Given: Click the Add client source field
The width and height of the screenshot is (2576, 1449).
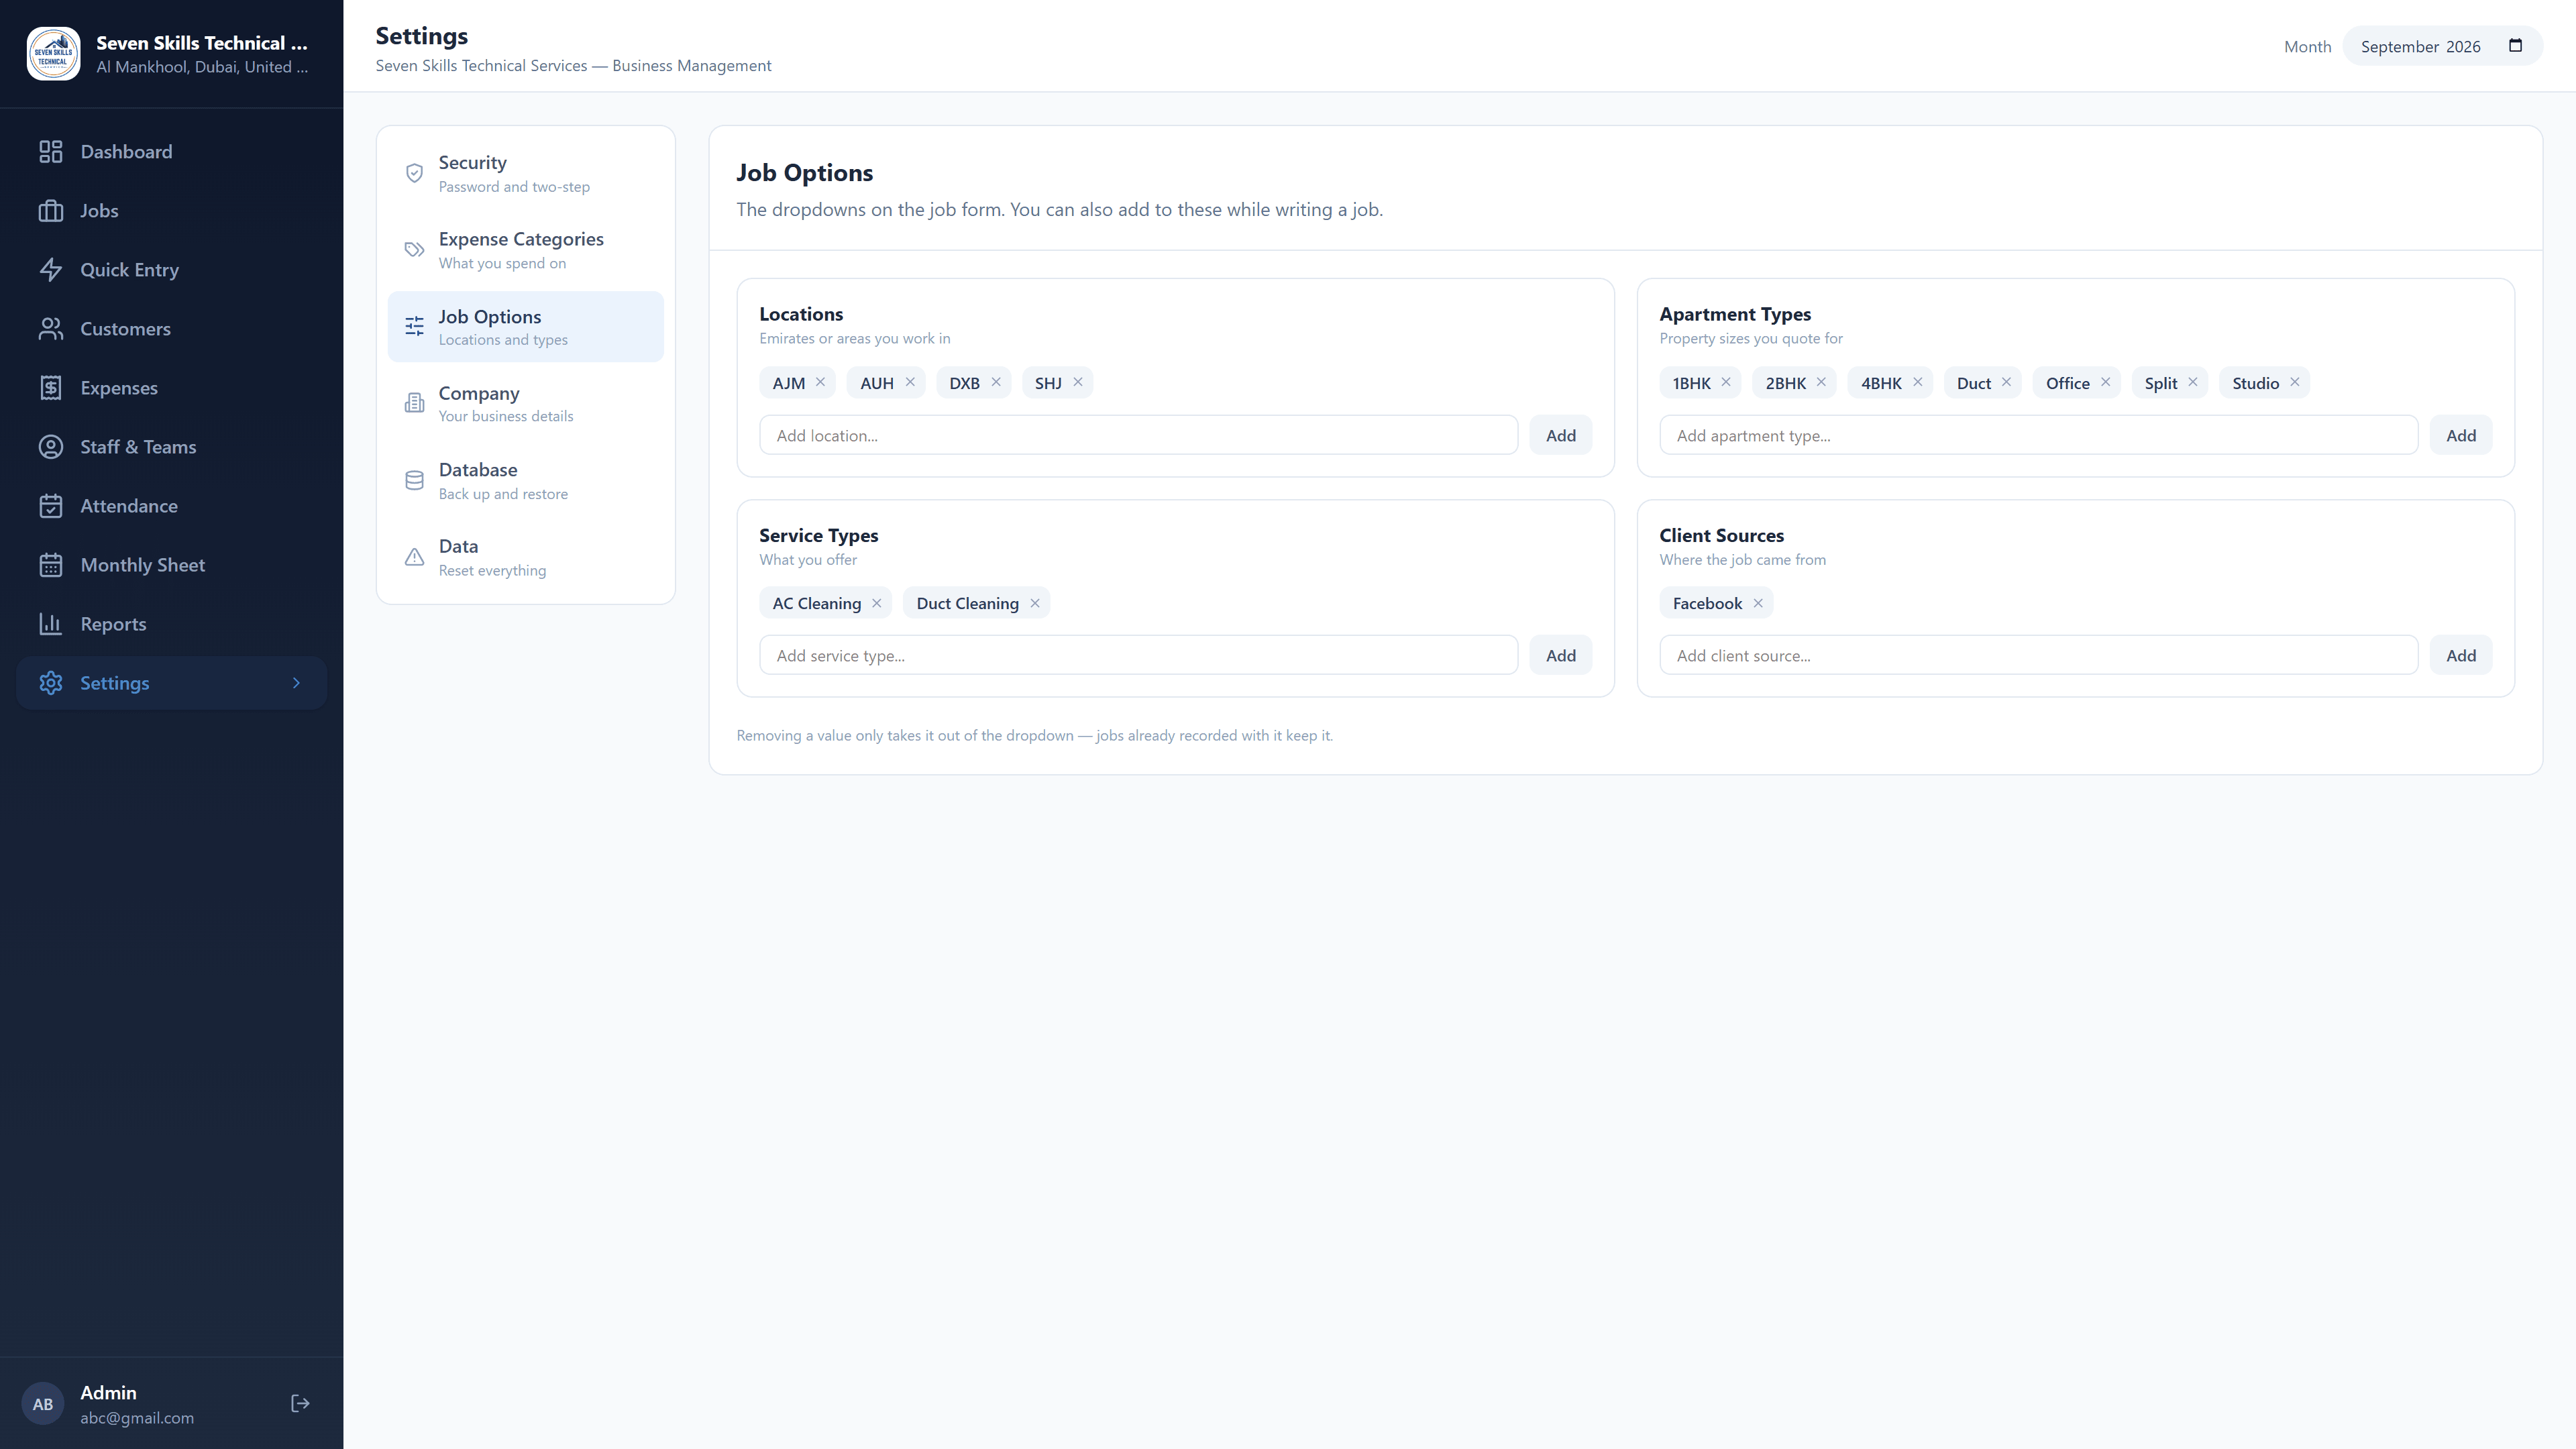Looking at the screenshot, I should (x=2038, y=655).
